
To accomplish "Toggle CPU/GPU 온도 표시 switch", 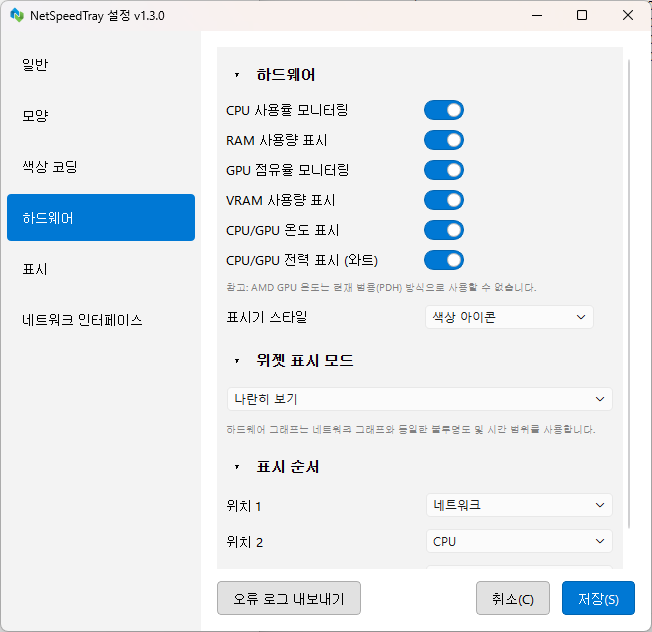I will tap(444, 230).
